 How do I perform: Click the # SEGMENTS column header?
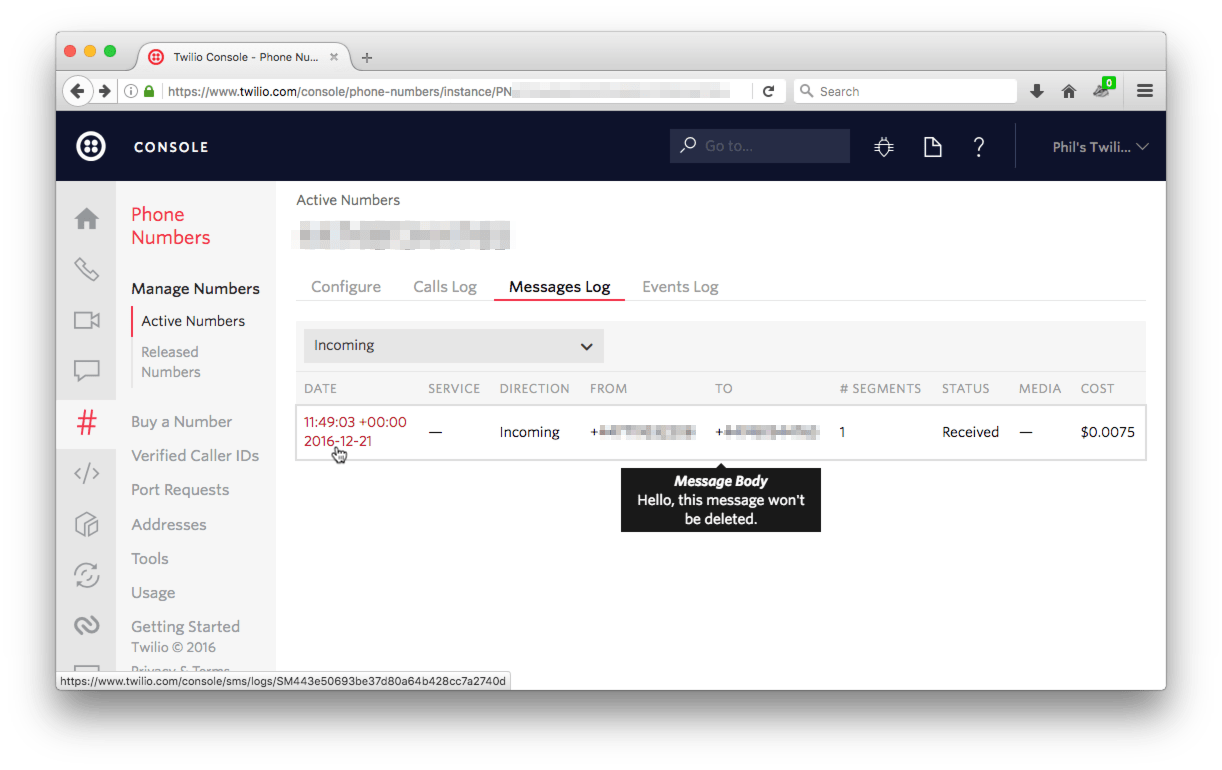point(880,389)
